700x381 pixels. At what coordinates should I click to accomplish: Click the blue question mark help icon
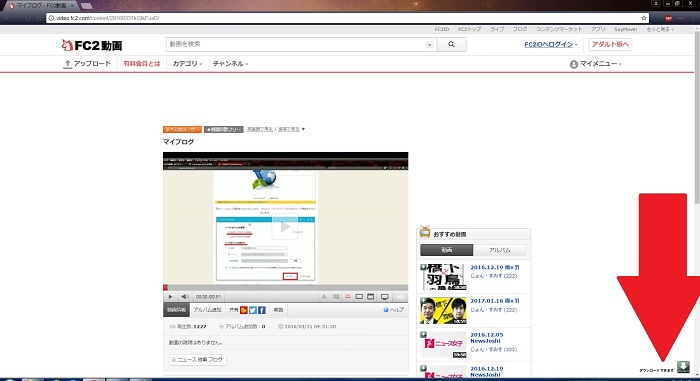click(386, 310)
